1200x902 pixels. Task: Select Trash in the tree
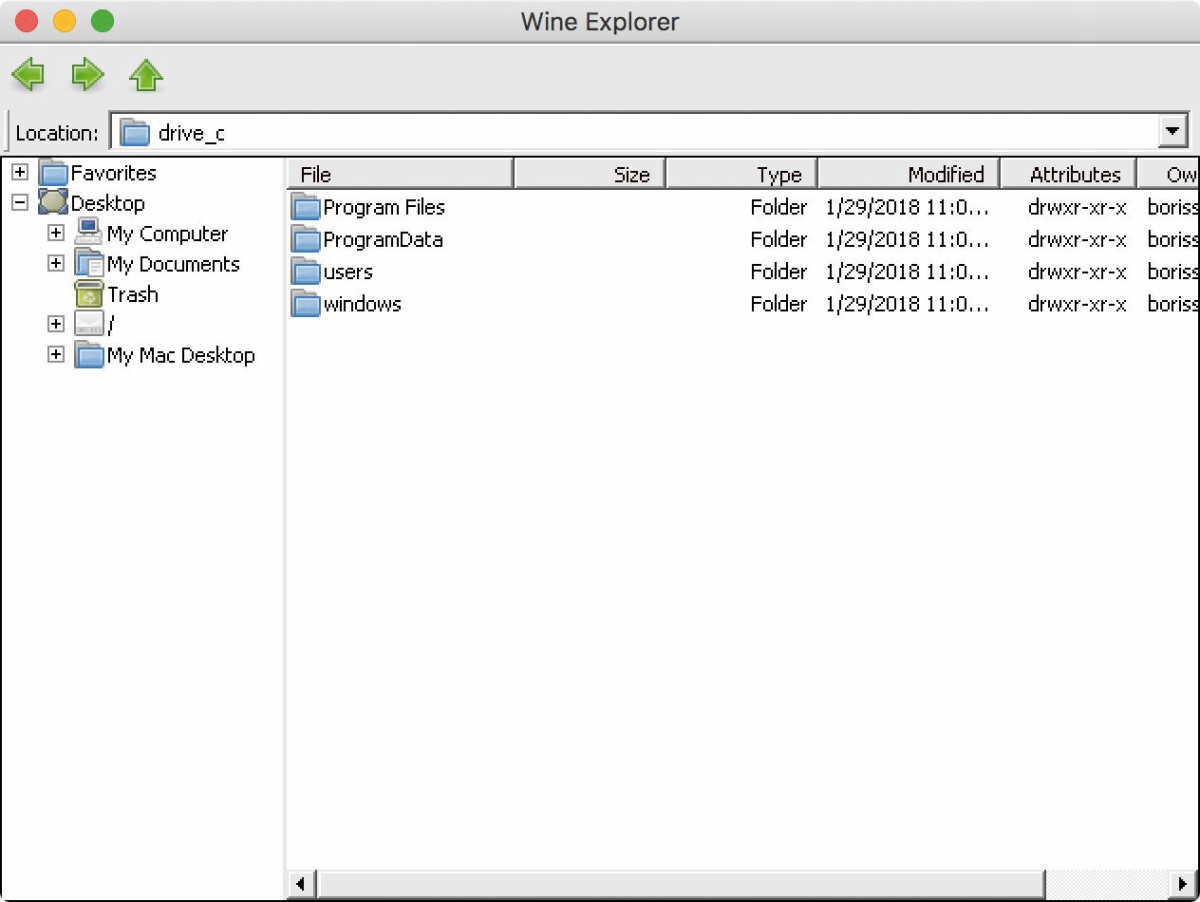coord(133,294)
